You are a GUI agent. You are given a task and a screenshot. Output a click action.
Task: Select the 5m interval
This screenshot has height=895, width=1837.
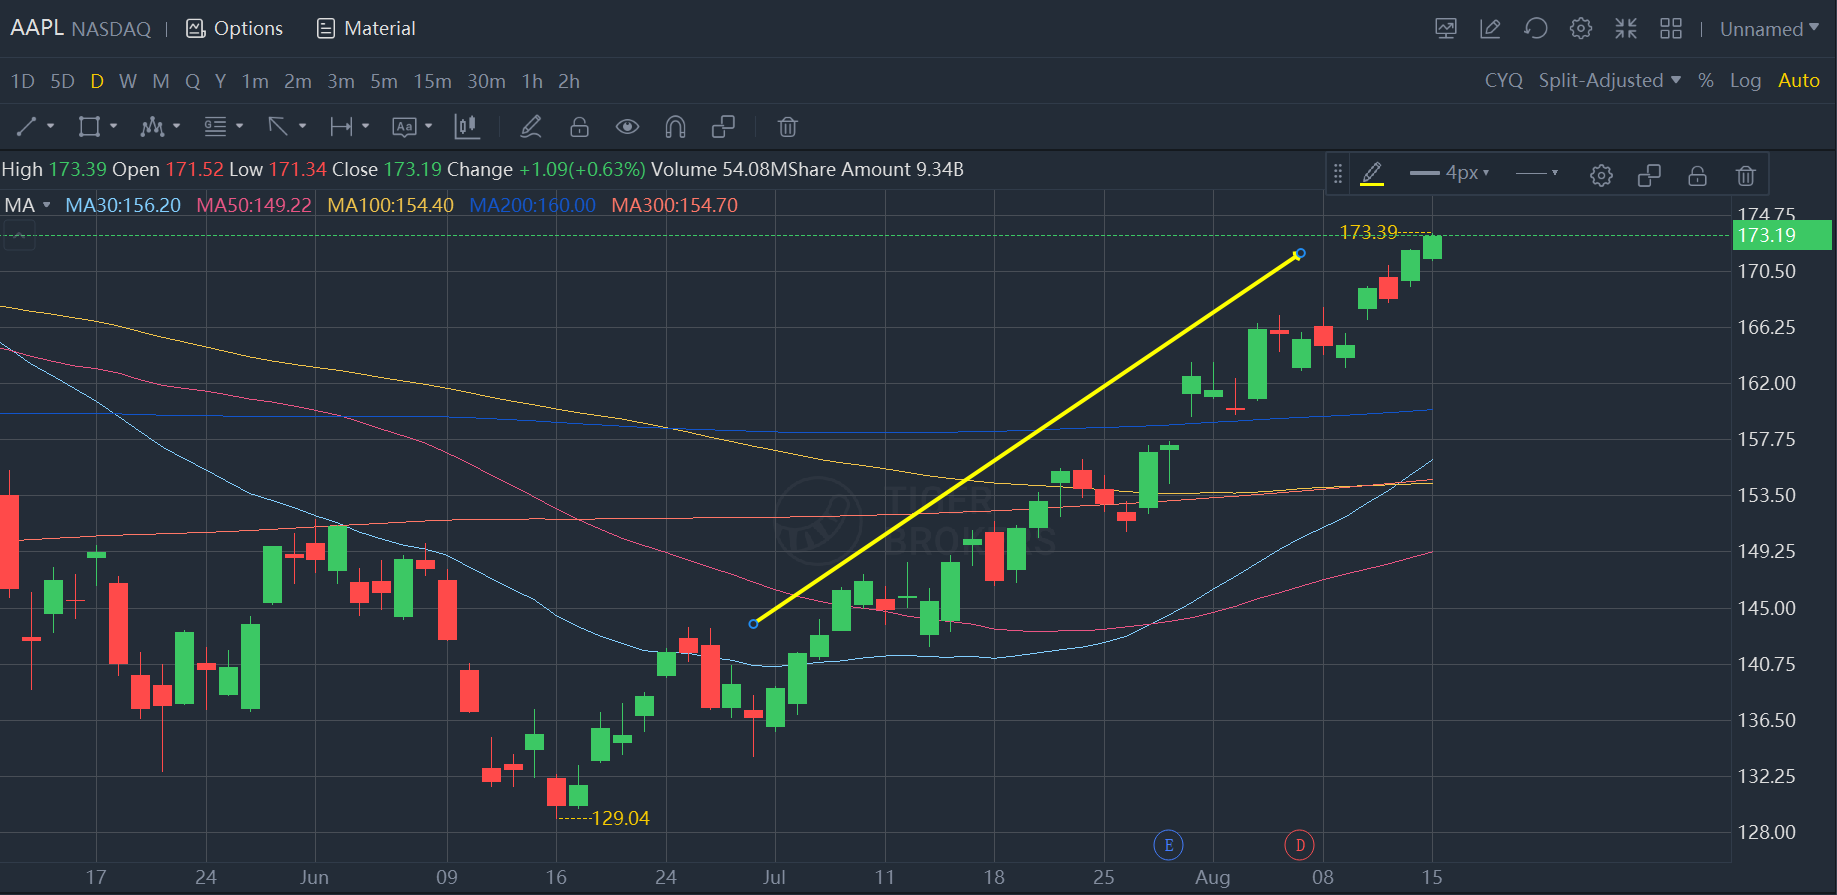(384, 81)
